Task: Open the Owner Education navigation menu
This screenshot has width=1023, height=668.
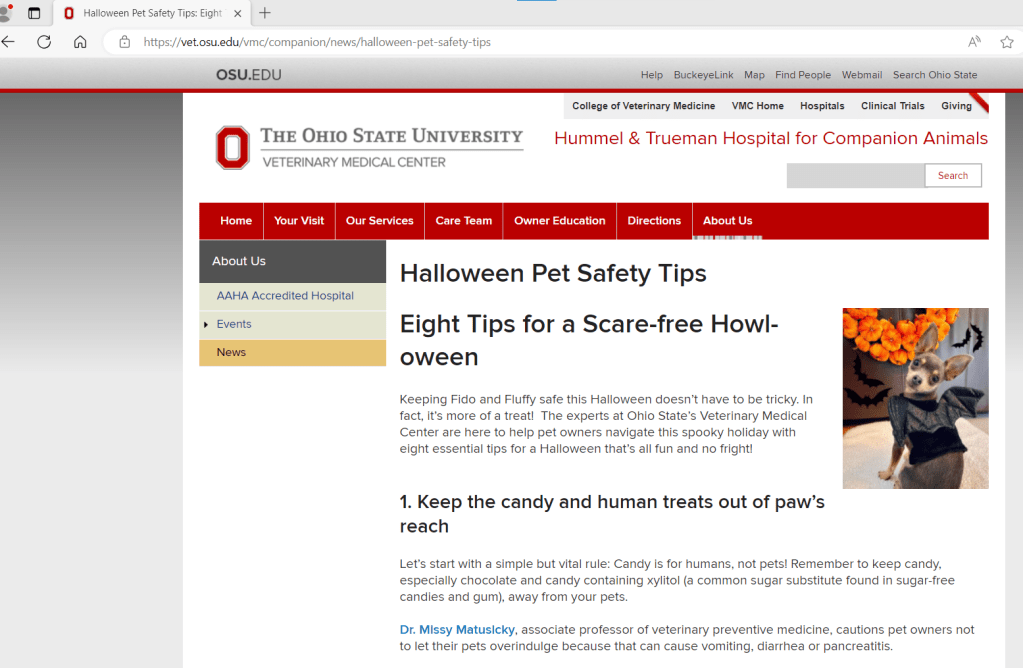Action: [x=559, y=221]
